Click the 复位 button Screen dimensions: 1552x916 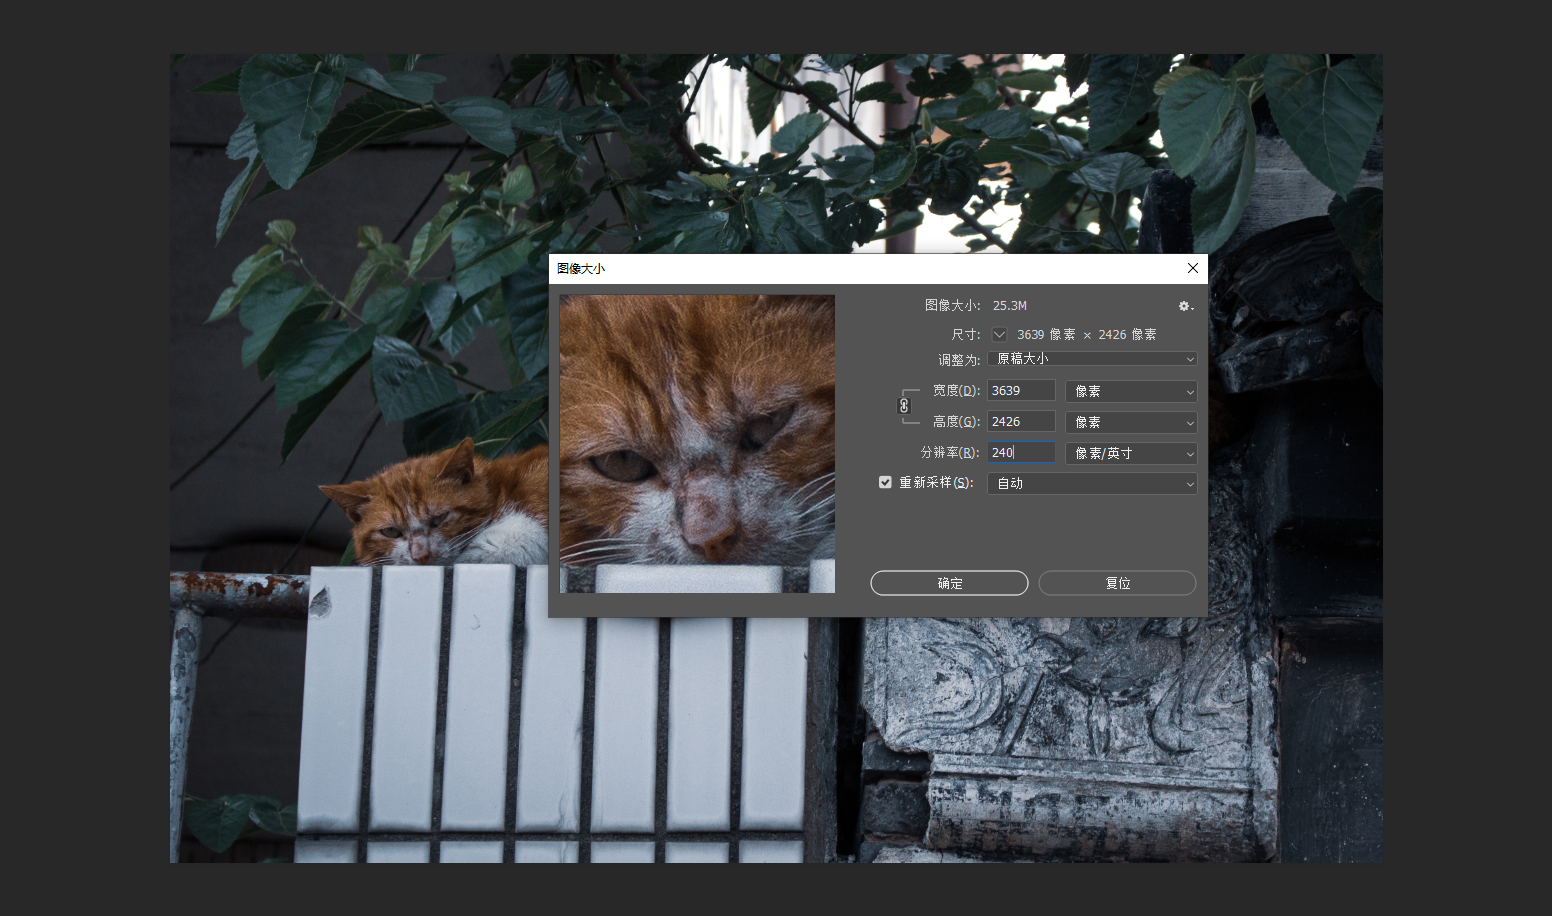pos(1117,583)
